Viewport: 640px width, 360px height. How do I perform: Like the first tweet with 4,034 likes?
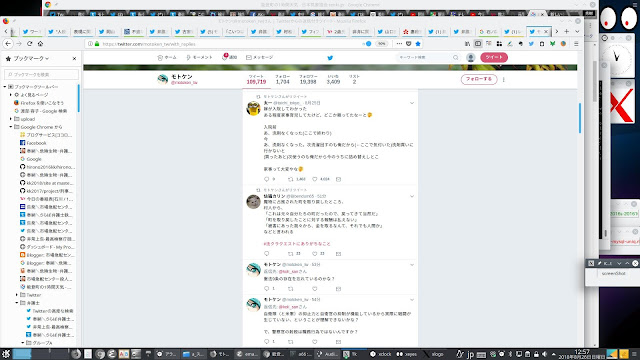315,179
